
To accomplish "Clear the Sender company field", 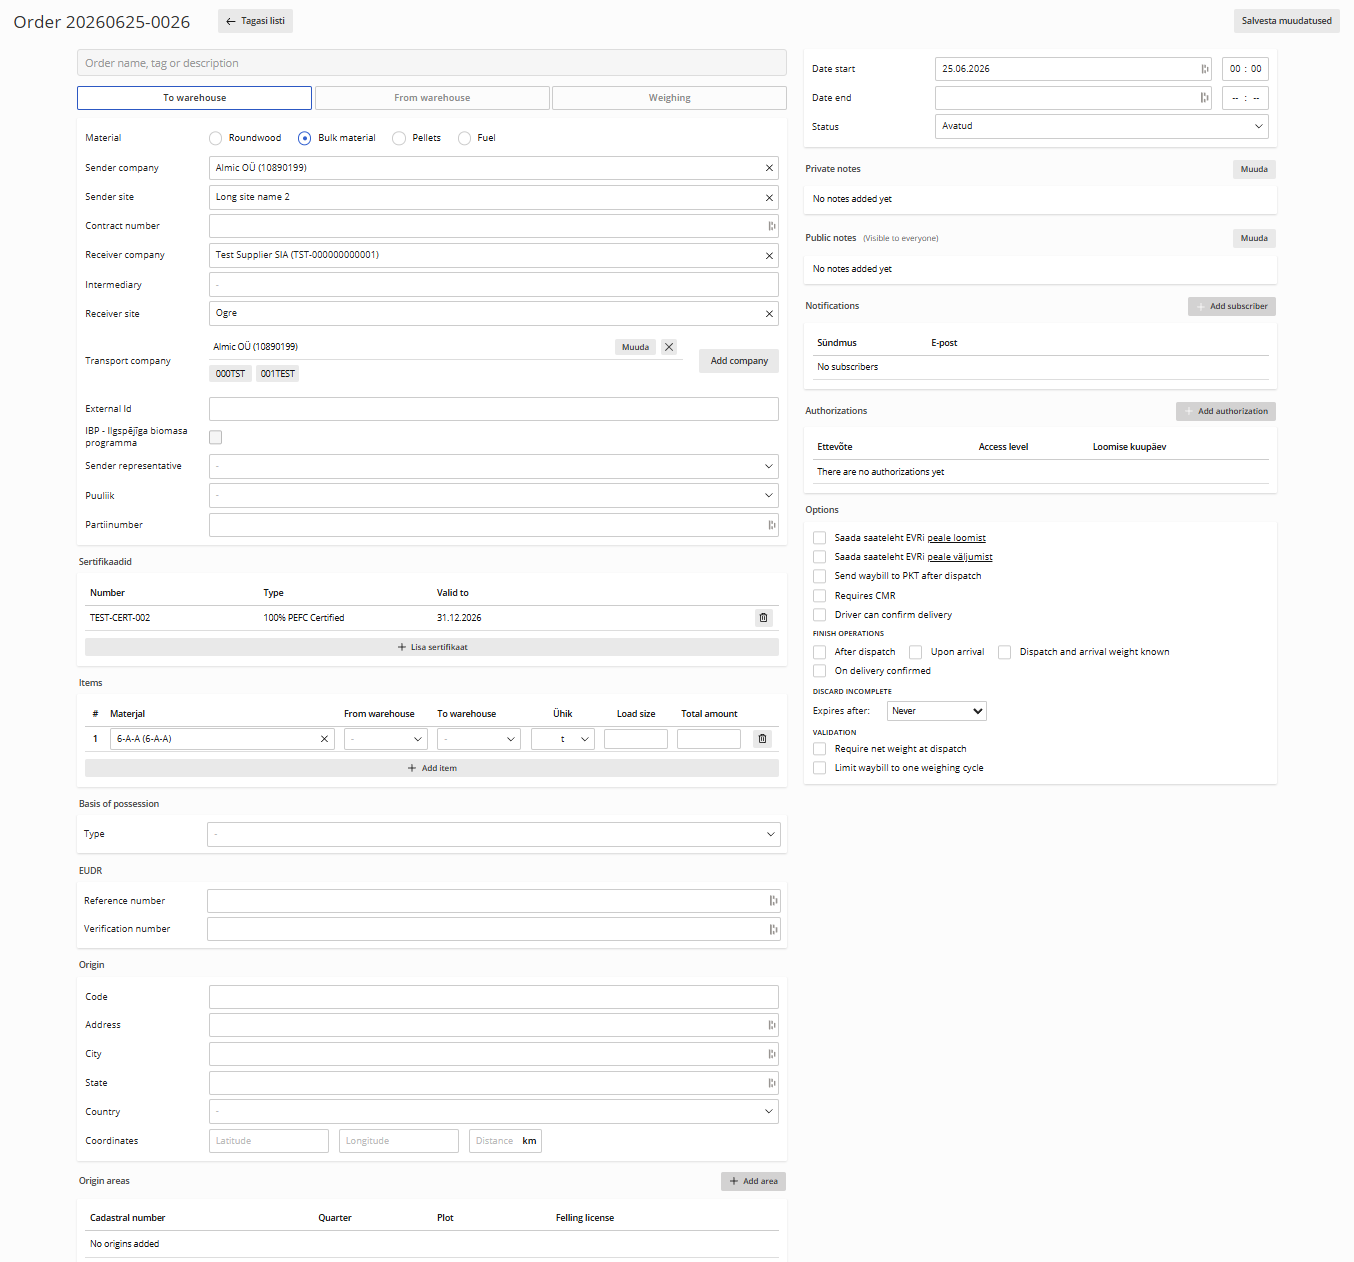I will coord(769,168).
